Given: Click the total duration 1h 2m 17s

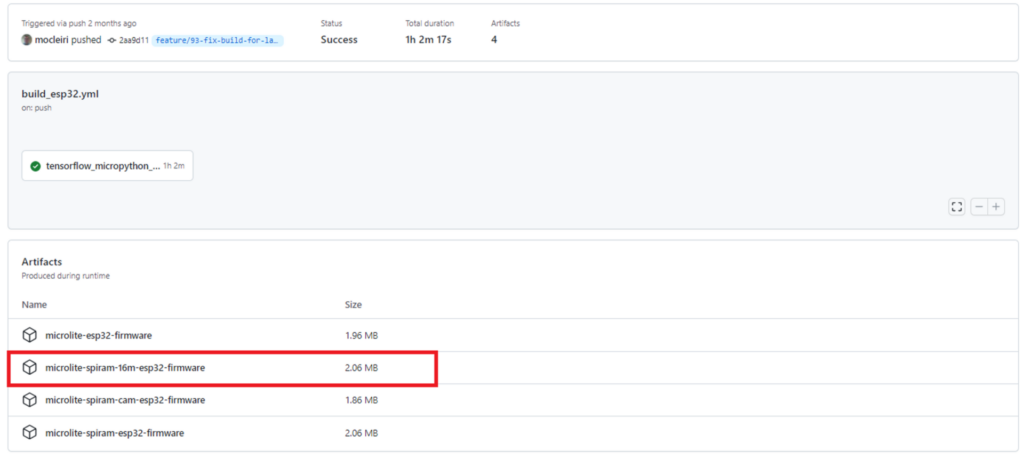Looking at the screenshot, I should coord(428,40).
